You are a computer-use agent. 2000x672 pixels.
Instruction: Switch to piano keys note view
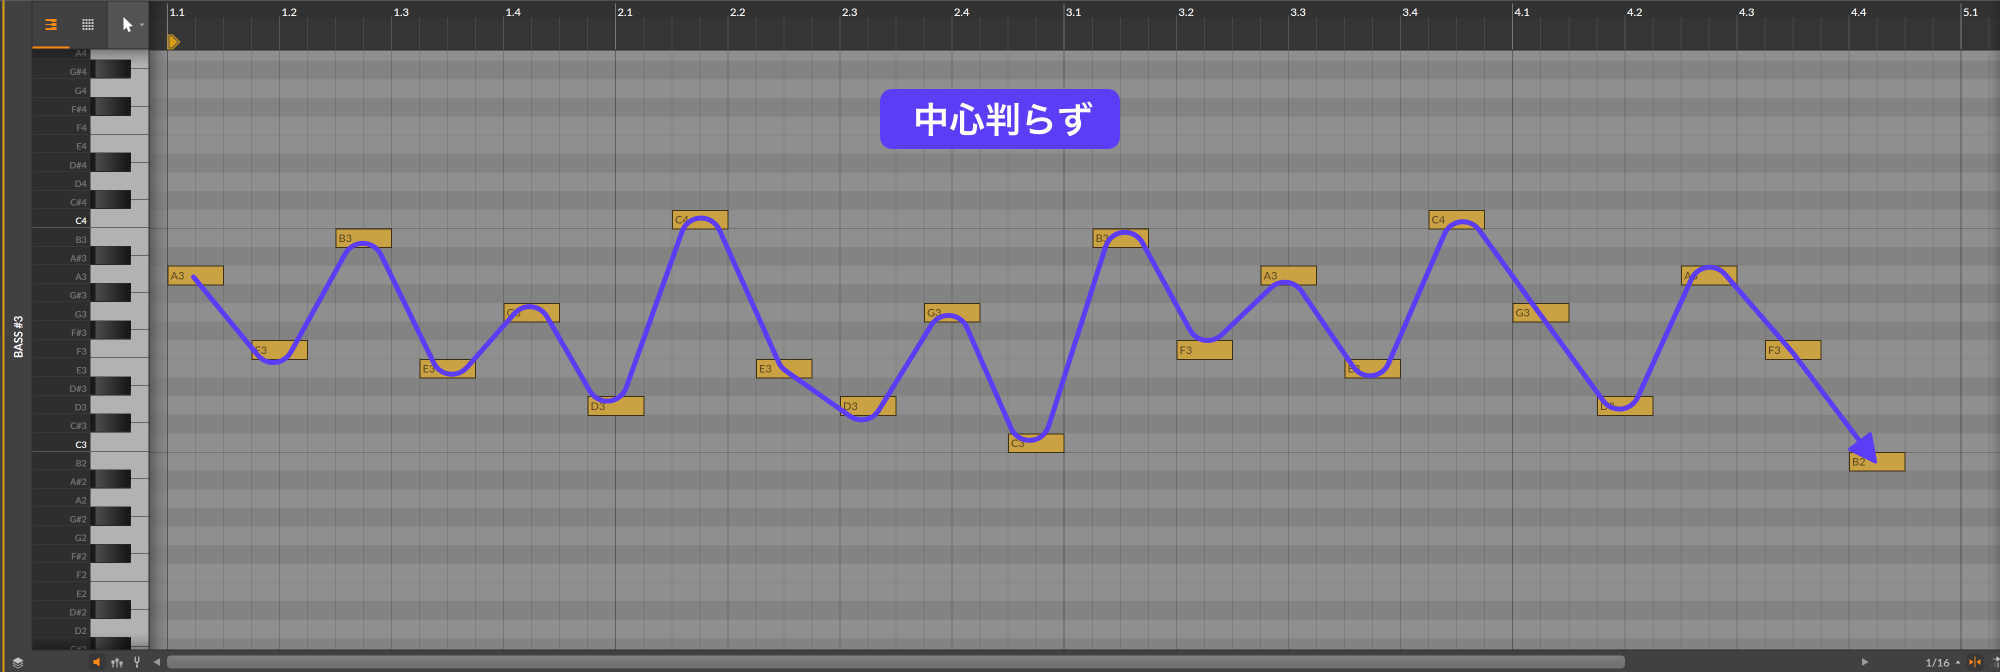point(51,25)
